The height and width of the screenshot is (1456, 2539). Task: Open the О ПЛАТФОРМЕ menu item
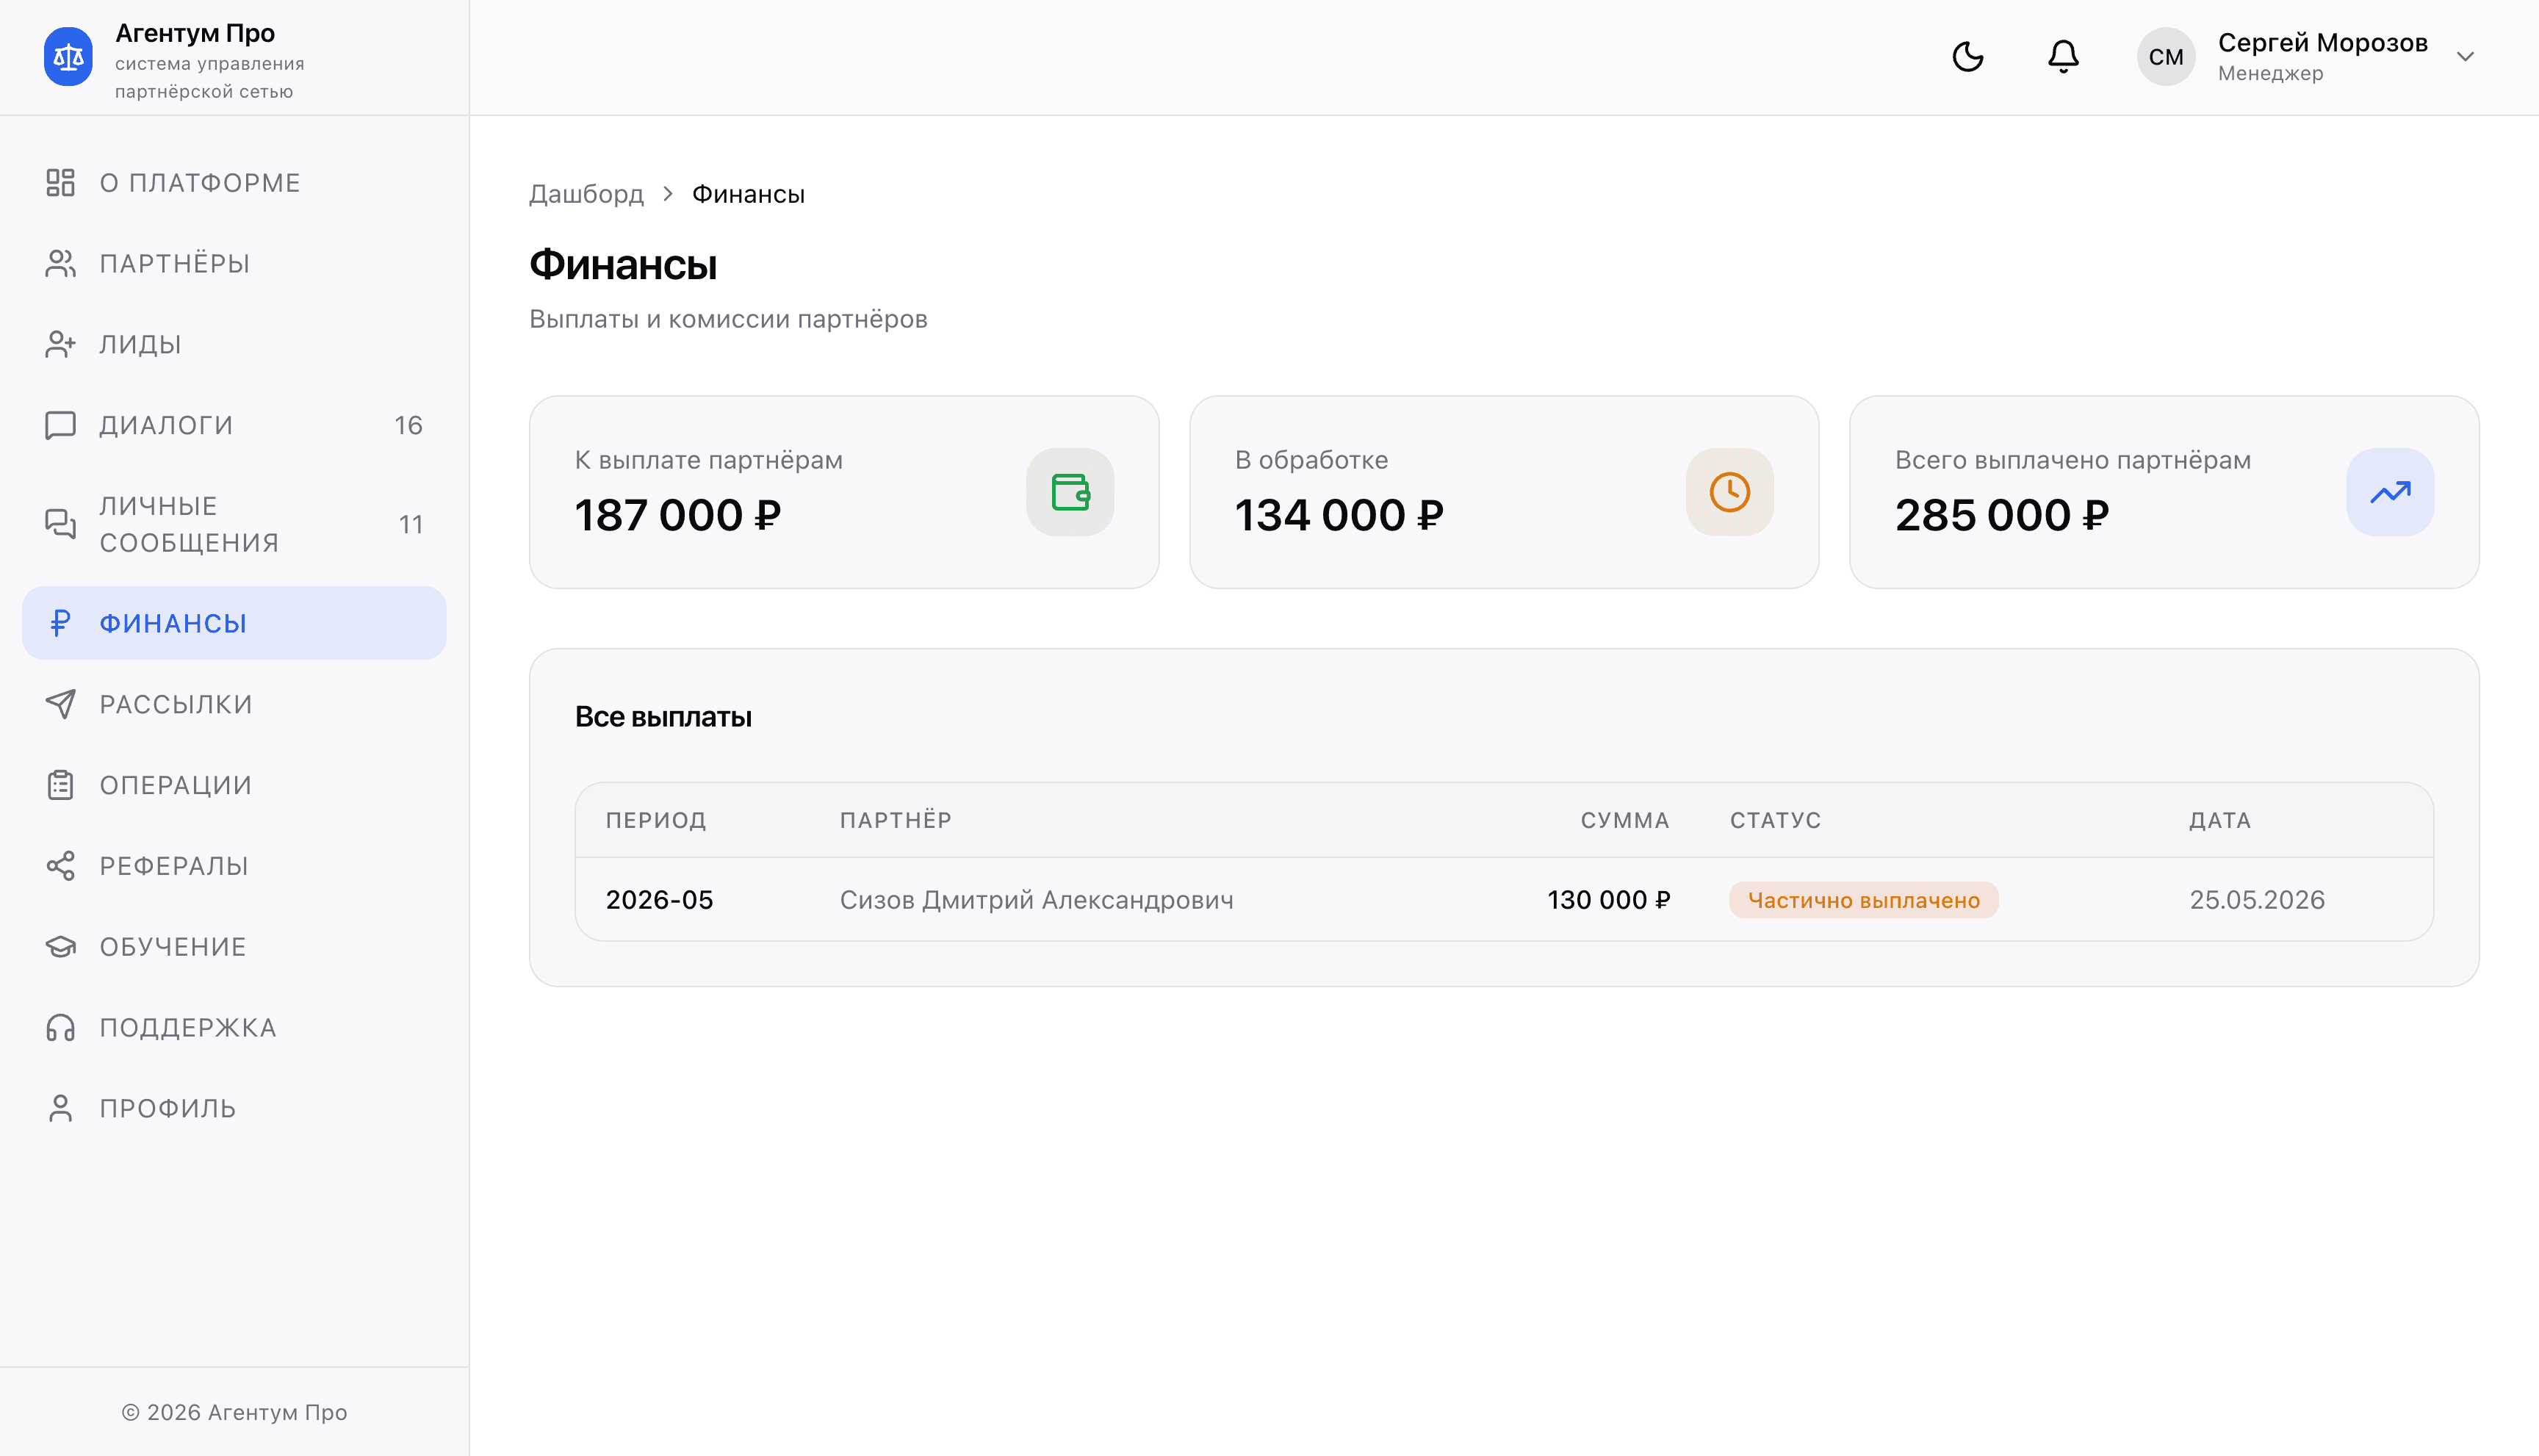pos(234,183)
